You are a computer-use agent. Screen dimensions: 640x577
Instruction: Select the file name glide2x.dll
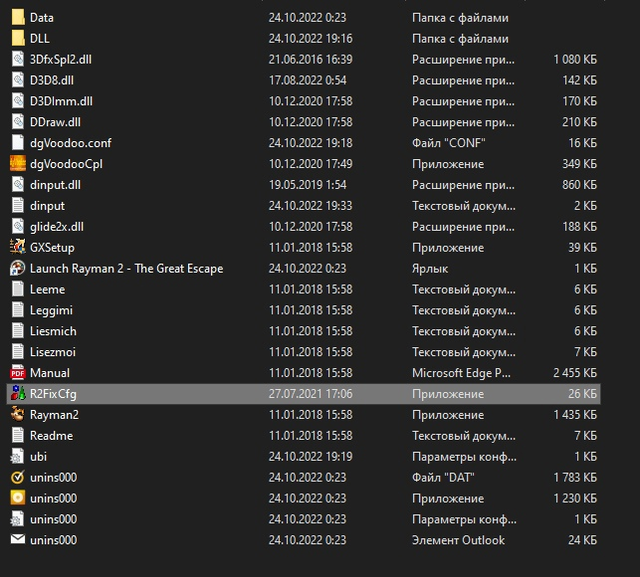(x=57, y=226)
